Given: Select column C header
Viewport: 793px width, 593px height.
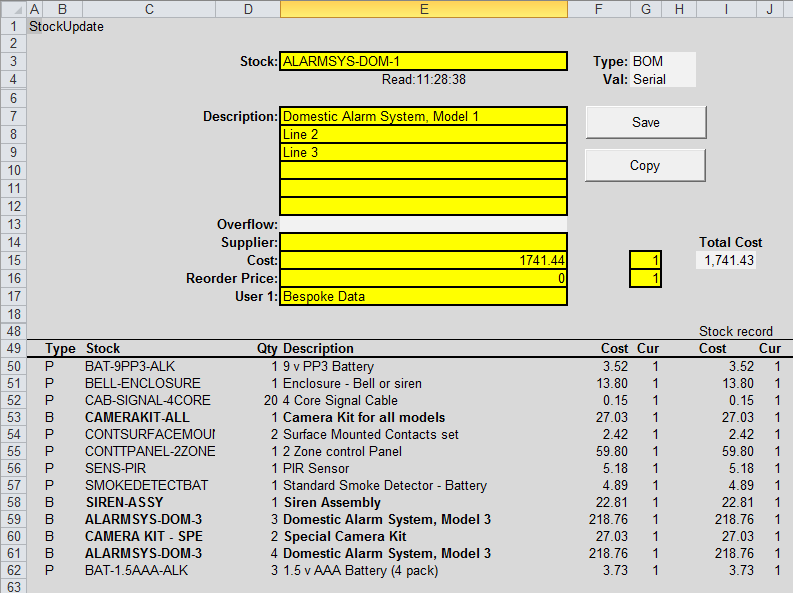Looking at the screenshot, I should click(x=149, y=9).
